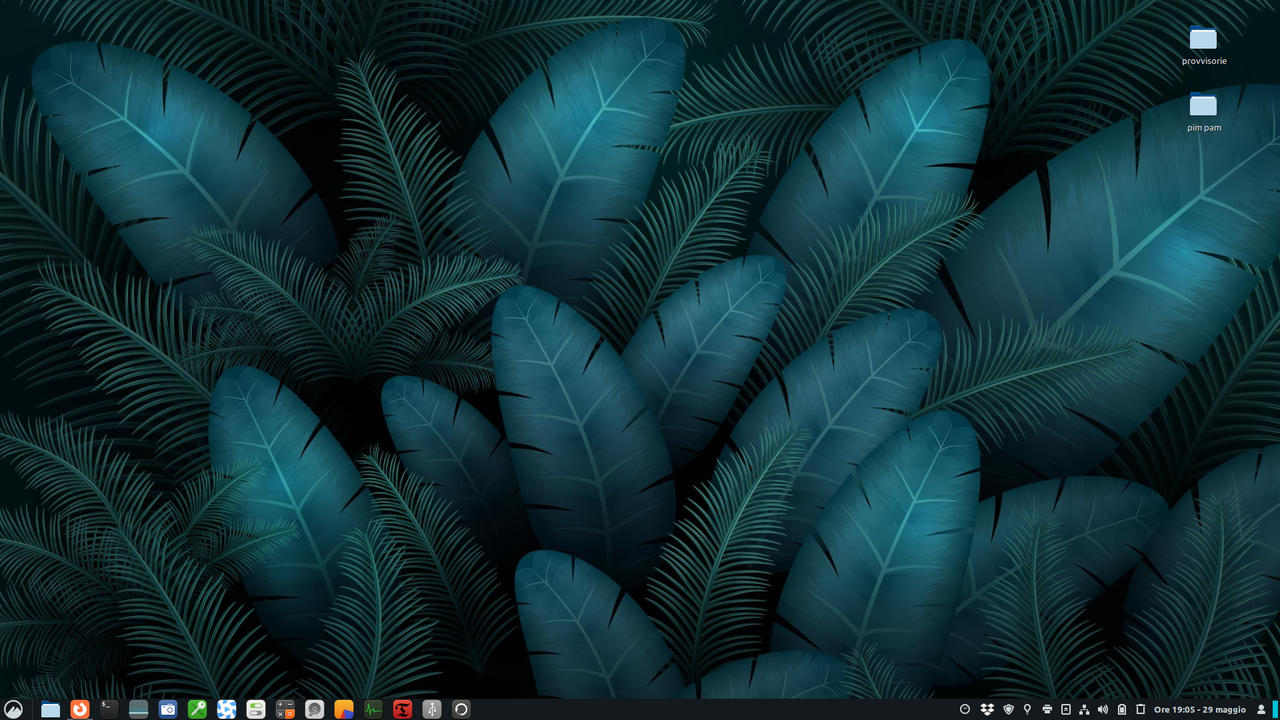Viewport: 1280px width, 720px height.
Task: Launch the blue camera screenshot app
Action: point(167,709)
